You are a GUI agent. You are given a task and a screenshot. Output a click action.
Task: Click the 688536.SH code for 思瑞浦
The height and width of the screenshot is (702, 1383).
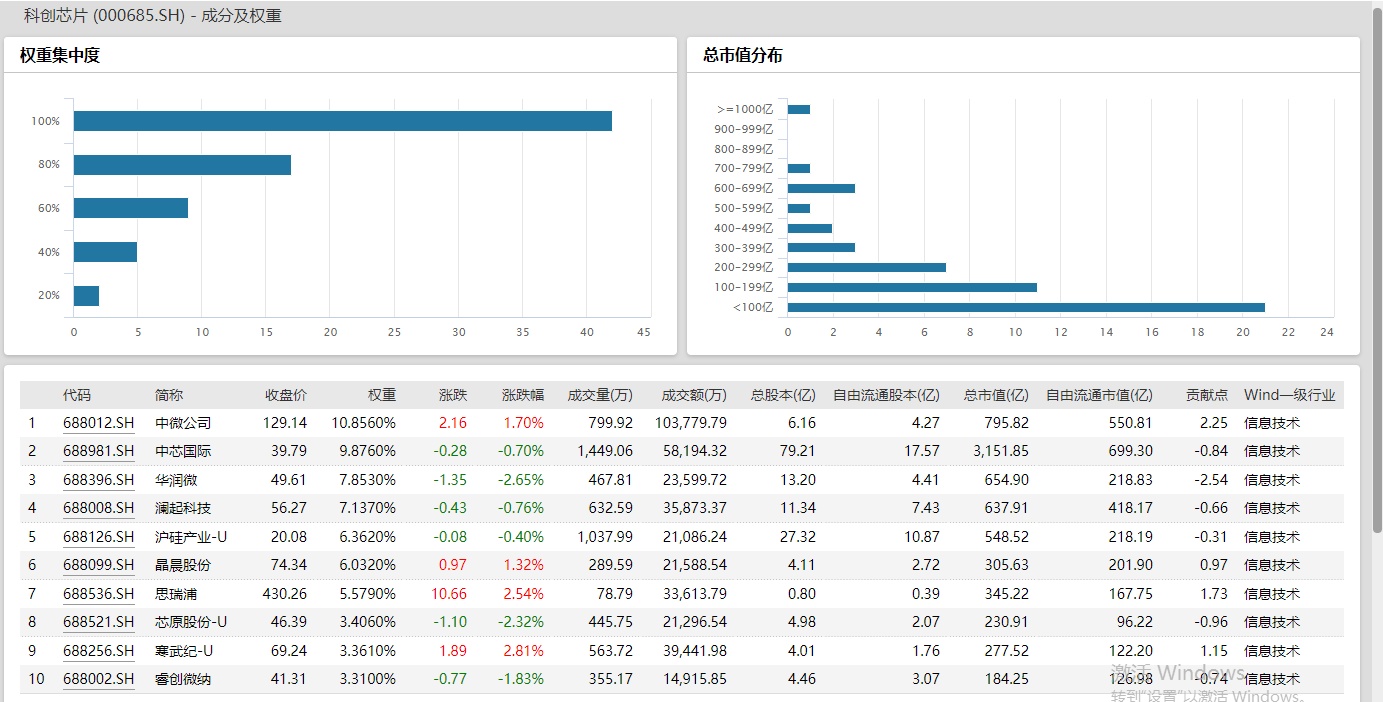coord(98,594)
